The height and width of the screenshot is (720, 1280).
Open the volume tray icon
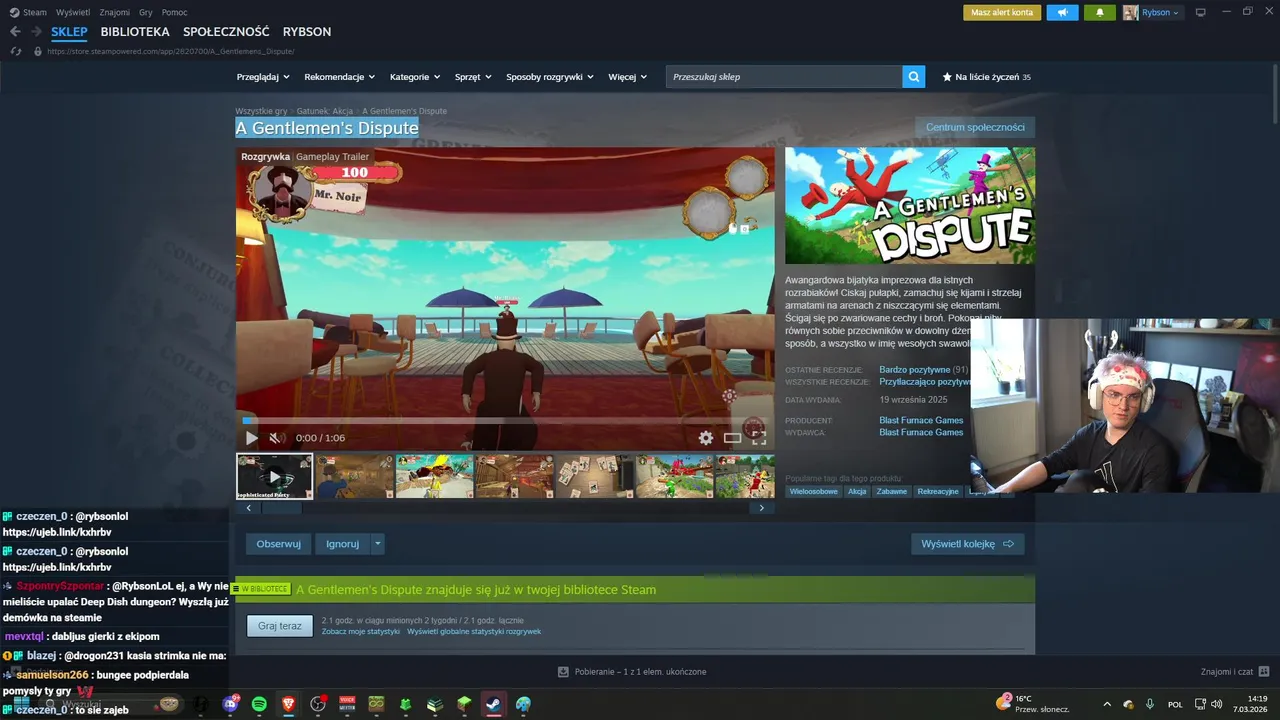pos(1217,704)
